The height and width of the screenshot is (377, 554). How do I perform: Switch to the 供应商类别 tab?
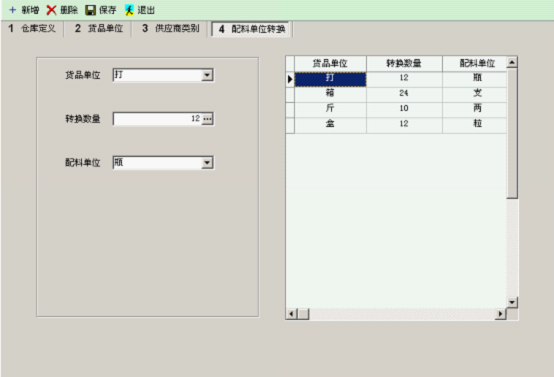click(170, 29)
